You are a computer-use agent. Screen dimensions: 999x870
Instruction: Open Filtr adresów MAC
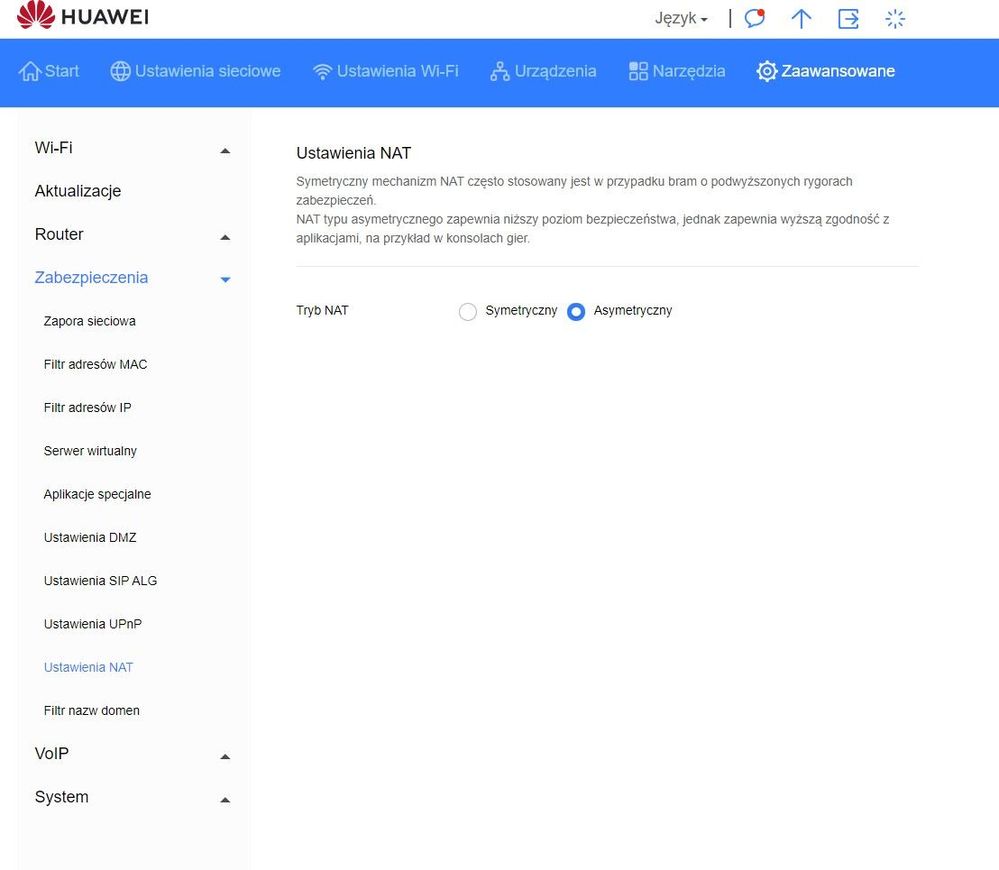(96, 364)
